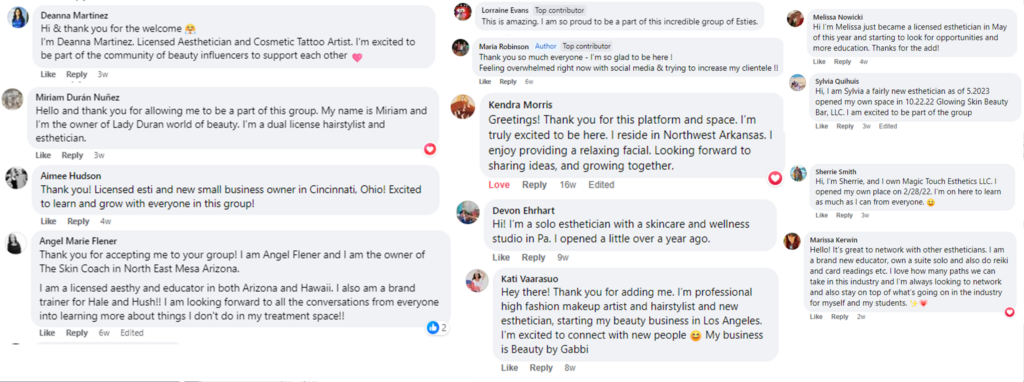Image resolution: width=1024 pixels, height=382 pixels.
Task: Open the like reactions count on Angel's comment
Action: pyautogui.click(x=437, y=327)
